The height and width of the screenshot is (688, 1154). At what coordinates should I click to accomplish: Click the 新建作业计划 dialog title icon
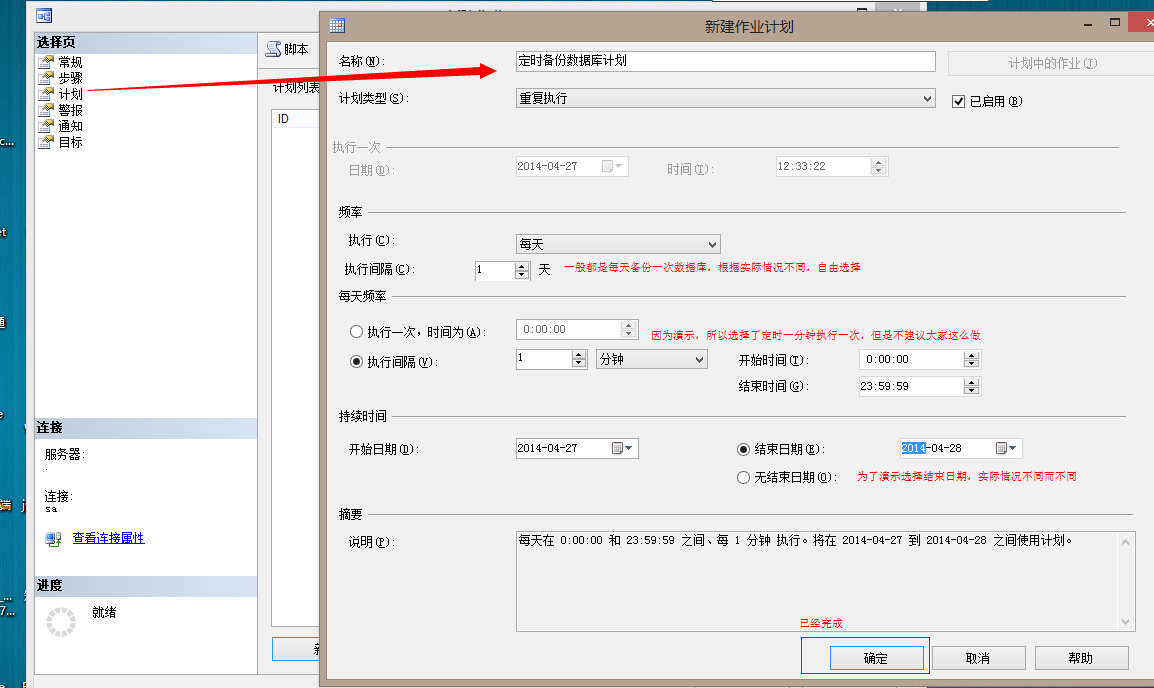337,26
